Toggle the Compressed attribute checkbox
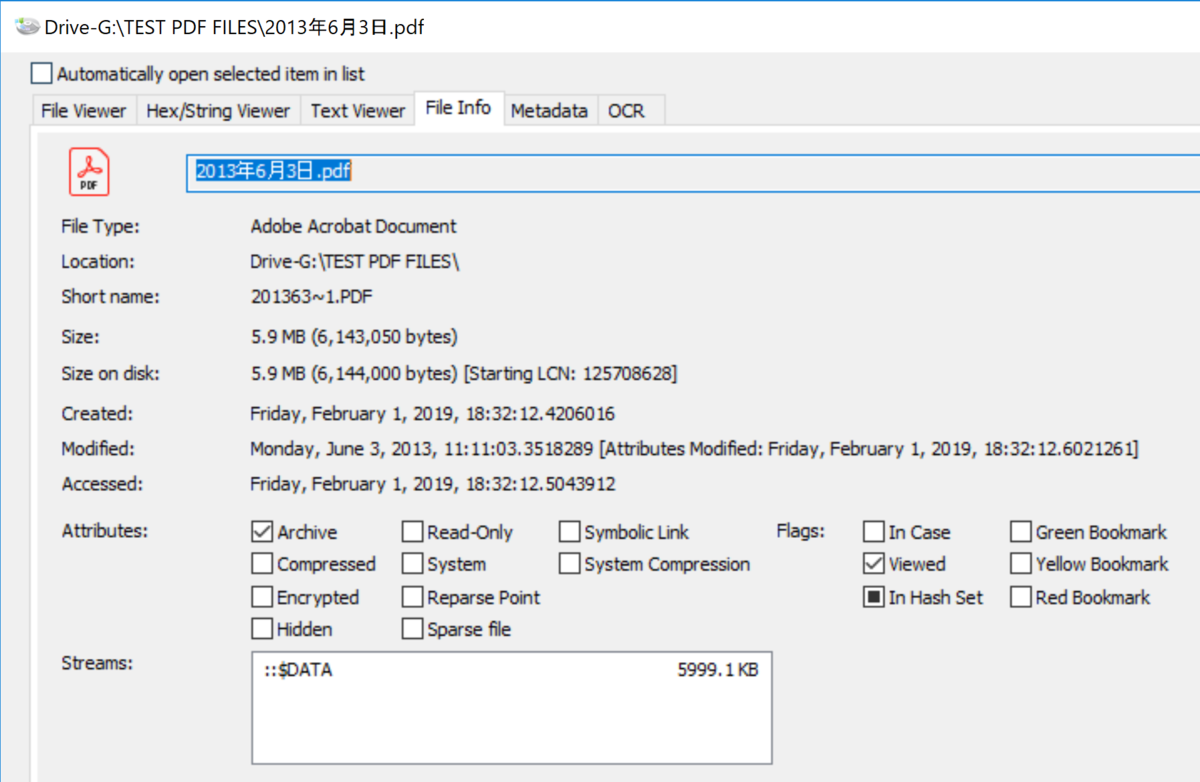Image resolution: width=1200 pixels, height=782 pixels. (262, 564)
